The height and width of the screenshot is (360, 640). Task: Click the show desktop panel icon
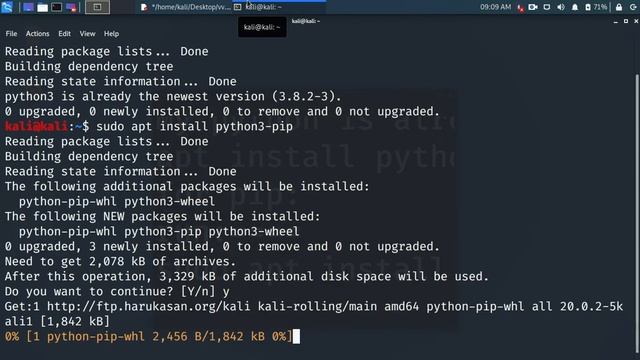pos(28,7)
